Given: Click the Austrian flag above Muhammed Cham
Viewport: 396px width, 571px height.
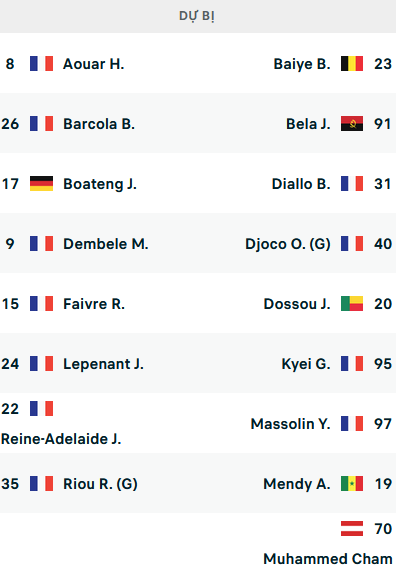Looking at the screenshot, I should click(352, 528).
